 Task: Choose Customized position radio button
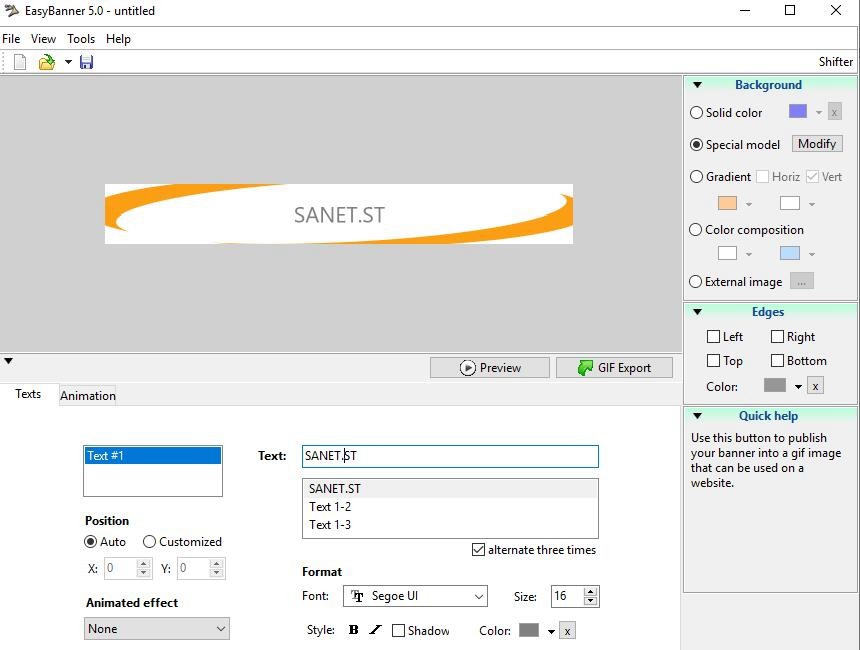click(x=149, y=542)
